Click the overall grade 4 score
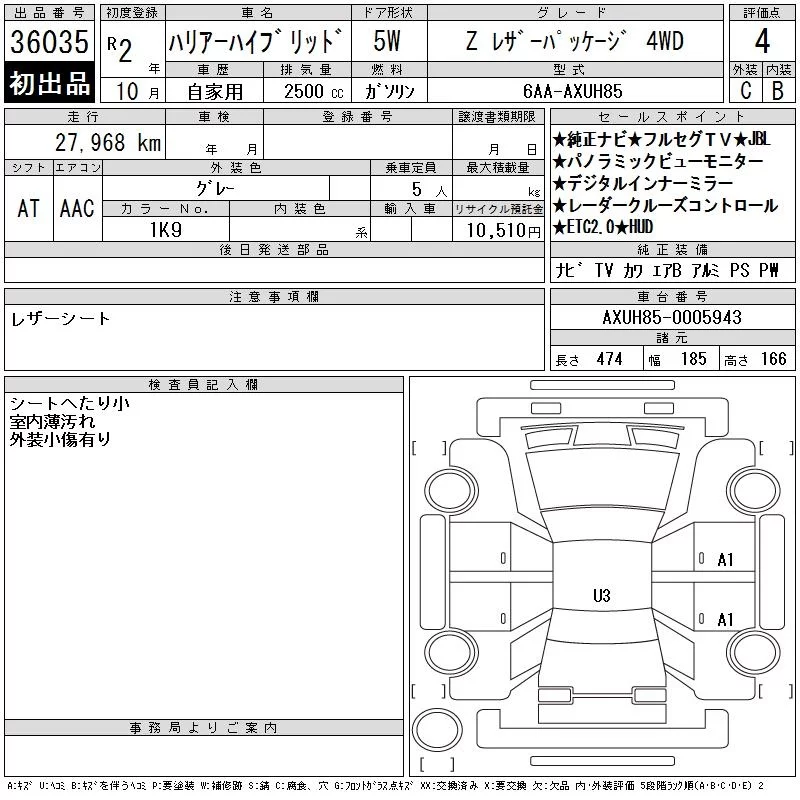The width and height of the screenshot is (800, 800). (x=762, y=41)
